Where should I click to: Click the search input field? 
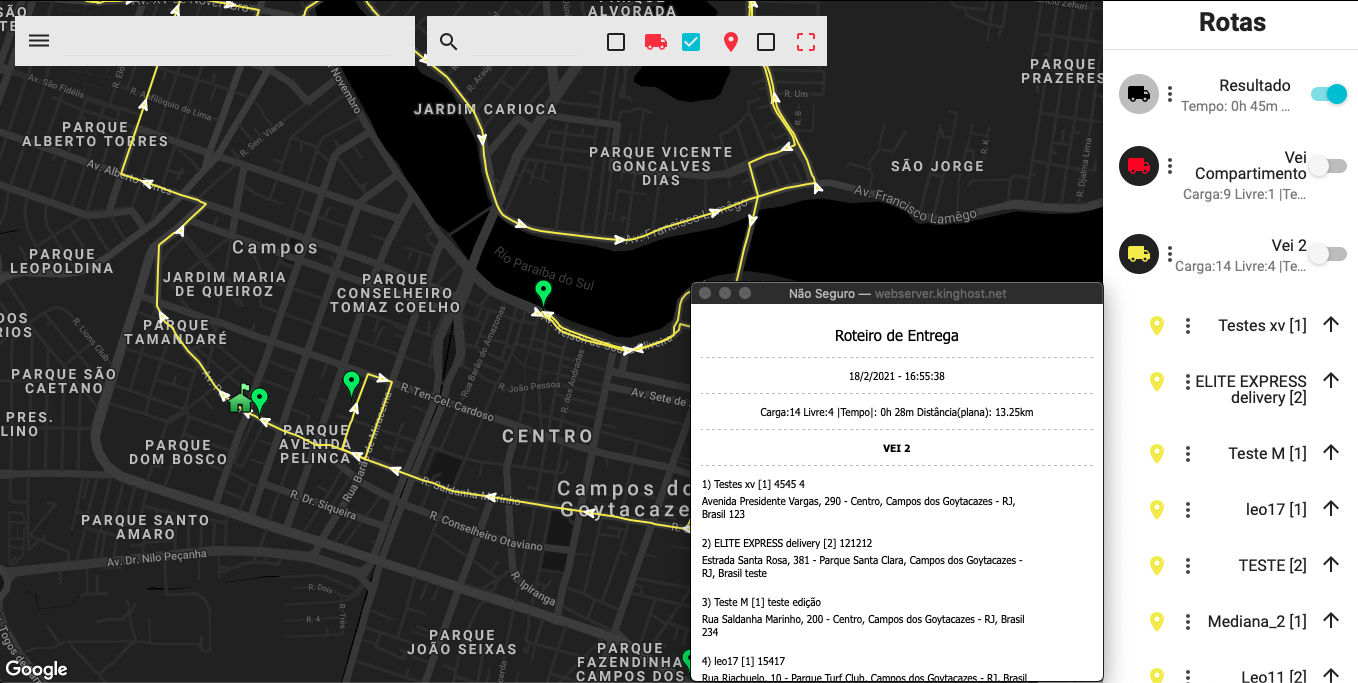(x=520, y=42)
